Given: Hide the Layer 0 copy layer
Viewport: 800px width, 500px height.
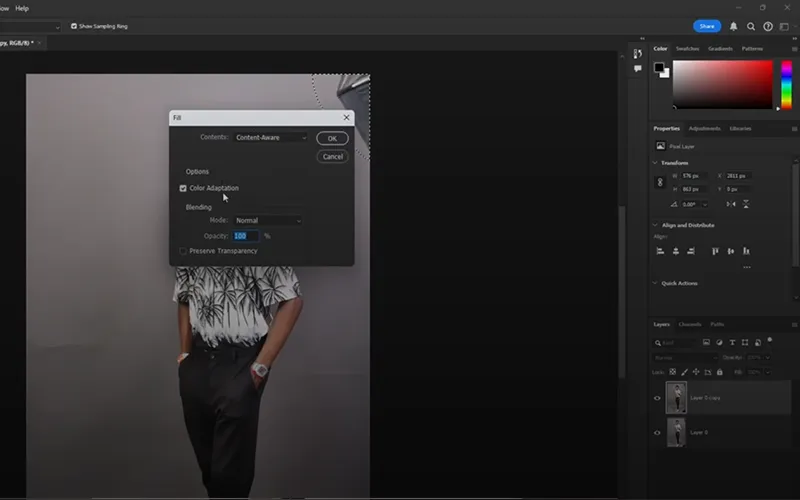Looking at the screenshot, I should (657, 398).
